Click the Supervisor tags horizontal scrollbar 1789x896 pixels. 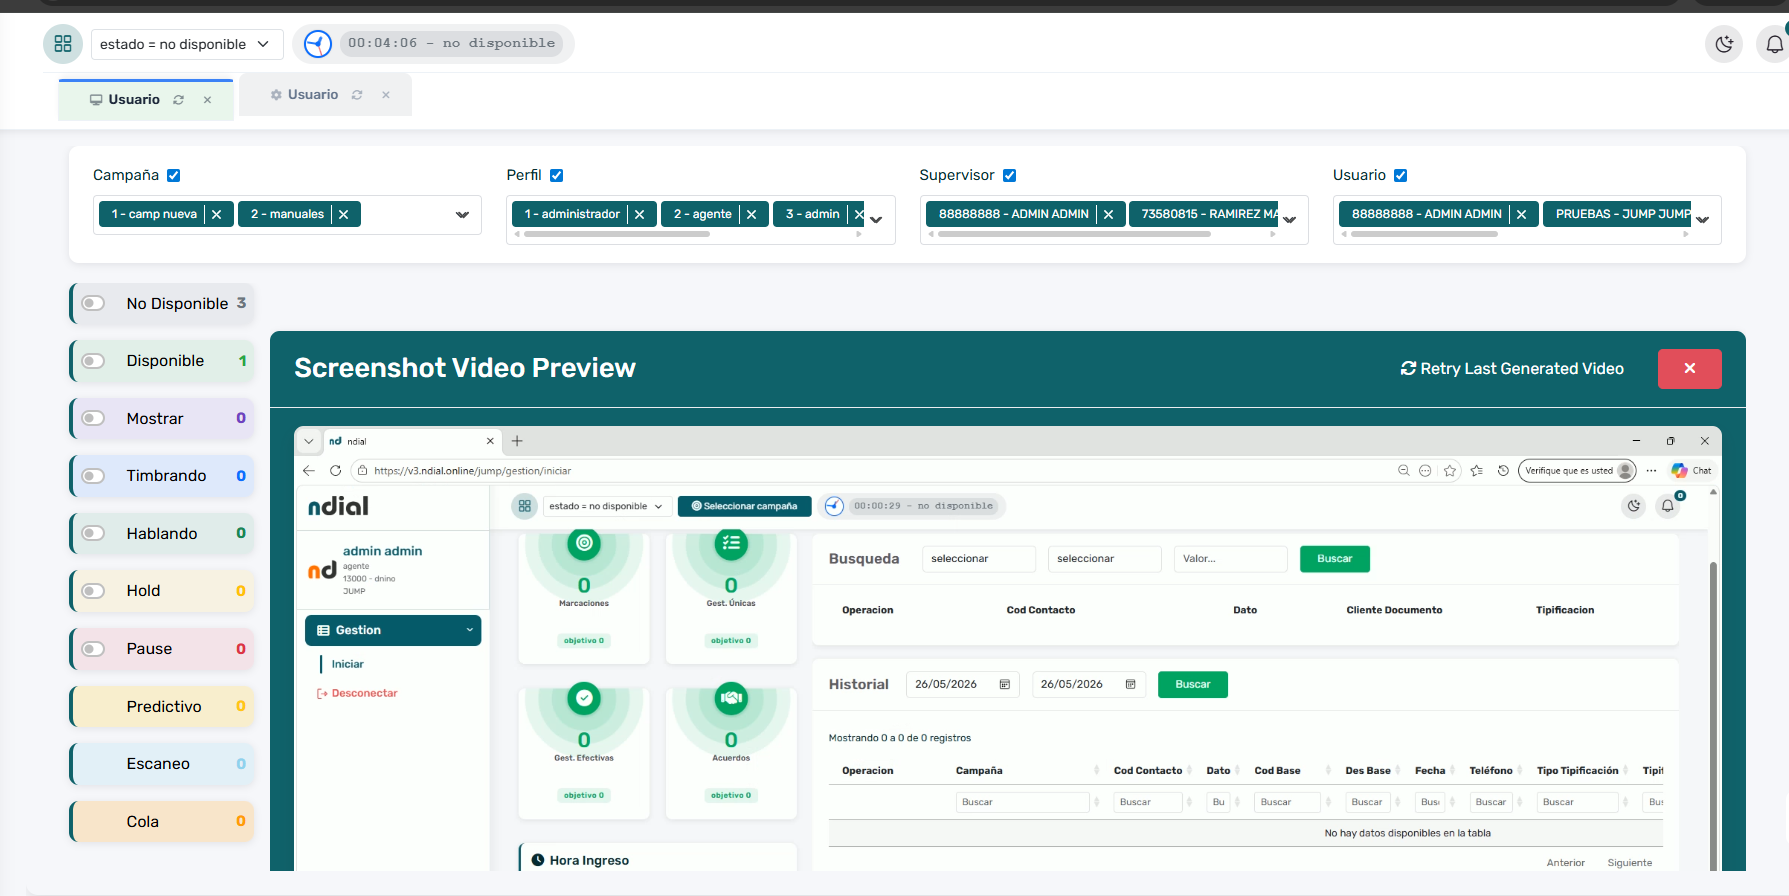1074,234
